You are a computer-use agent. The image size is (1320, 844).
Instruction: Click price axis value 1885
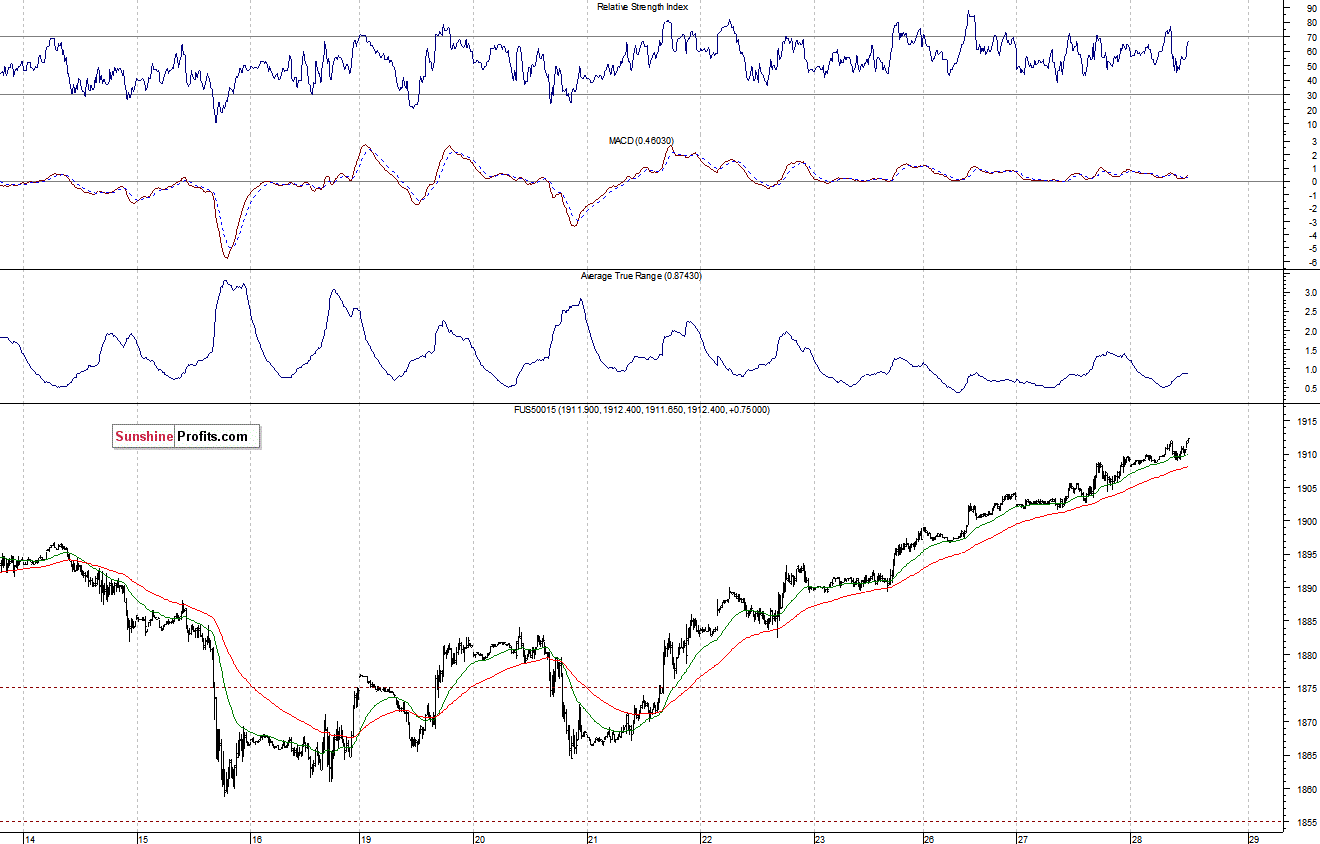point(1307,623)
